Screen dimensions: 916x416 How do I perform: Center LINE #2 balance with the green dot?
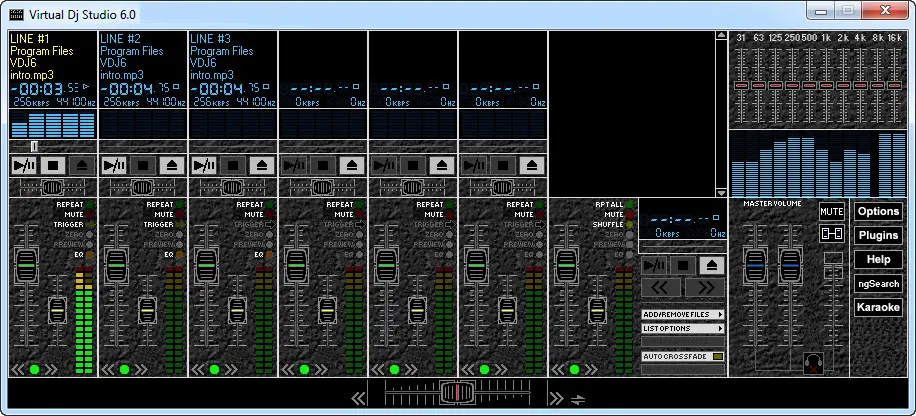click(124, 369)
